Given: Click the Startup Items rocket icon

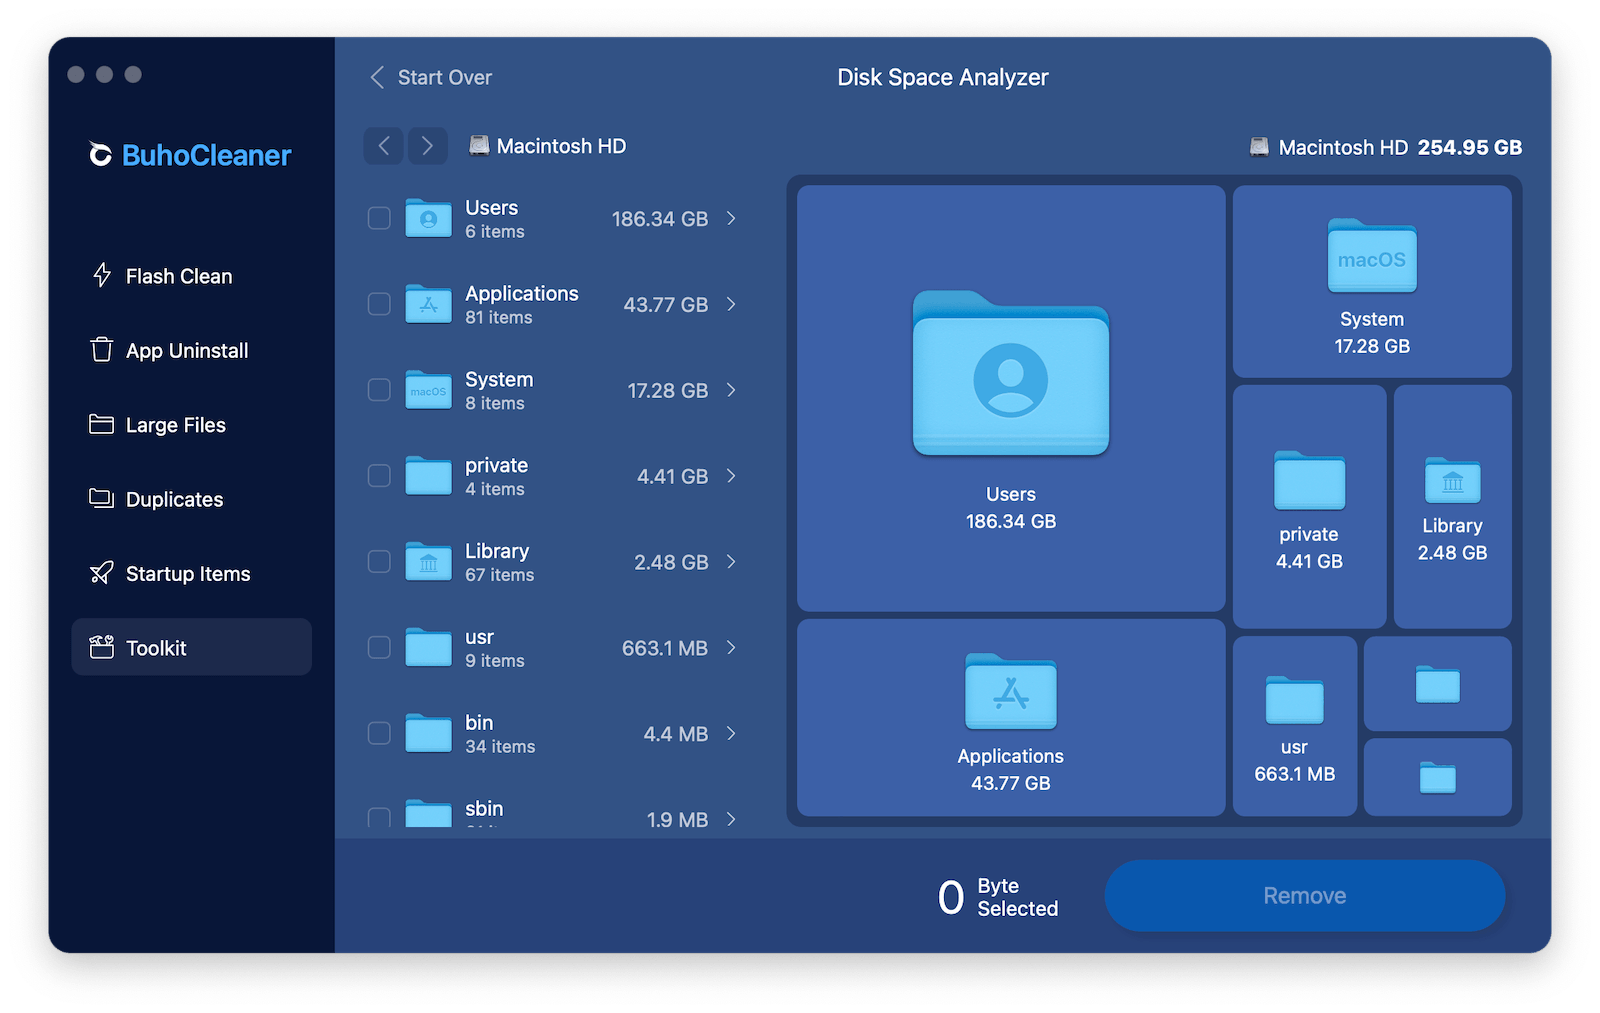Looking at the screenshot, I should coord(102,573).
